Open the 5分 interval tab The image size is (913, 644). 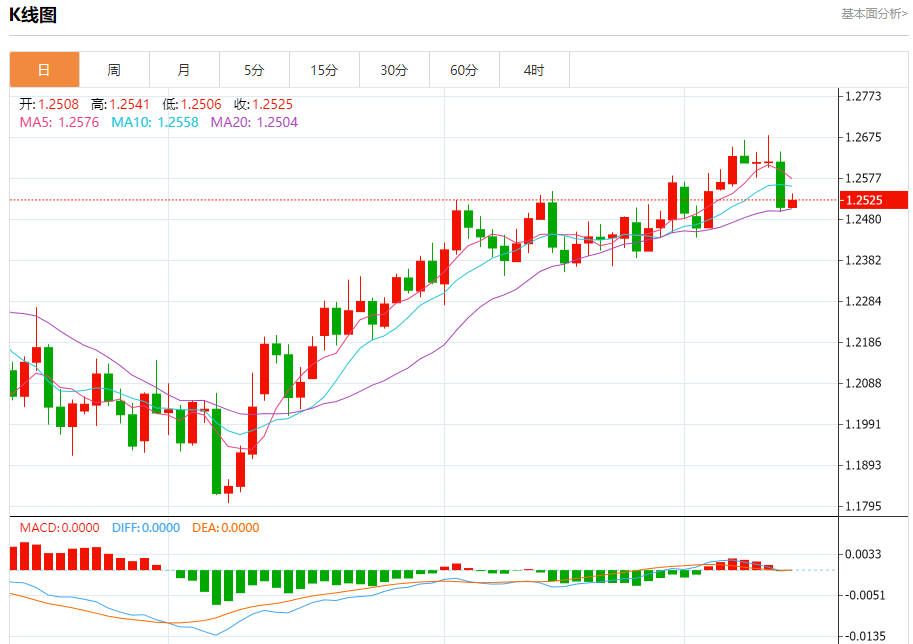click(x=254, y=70)
